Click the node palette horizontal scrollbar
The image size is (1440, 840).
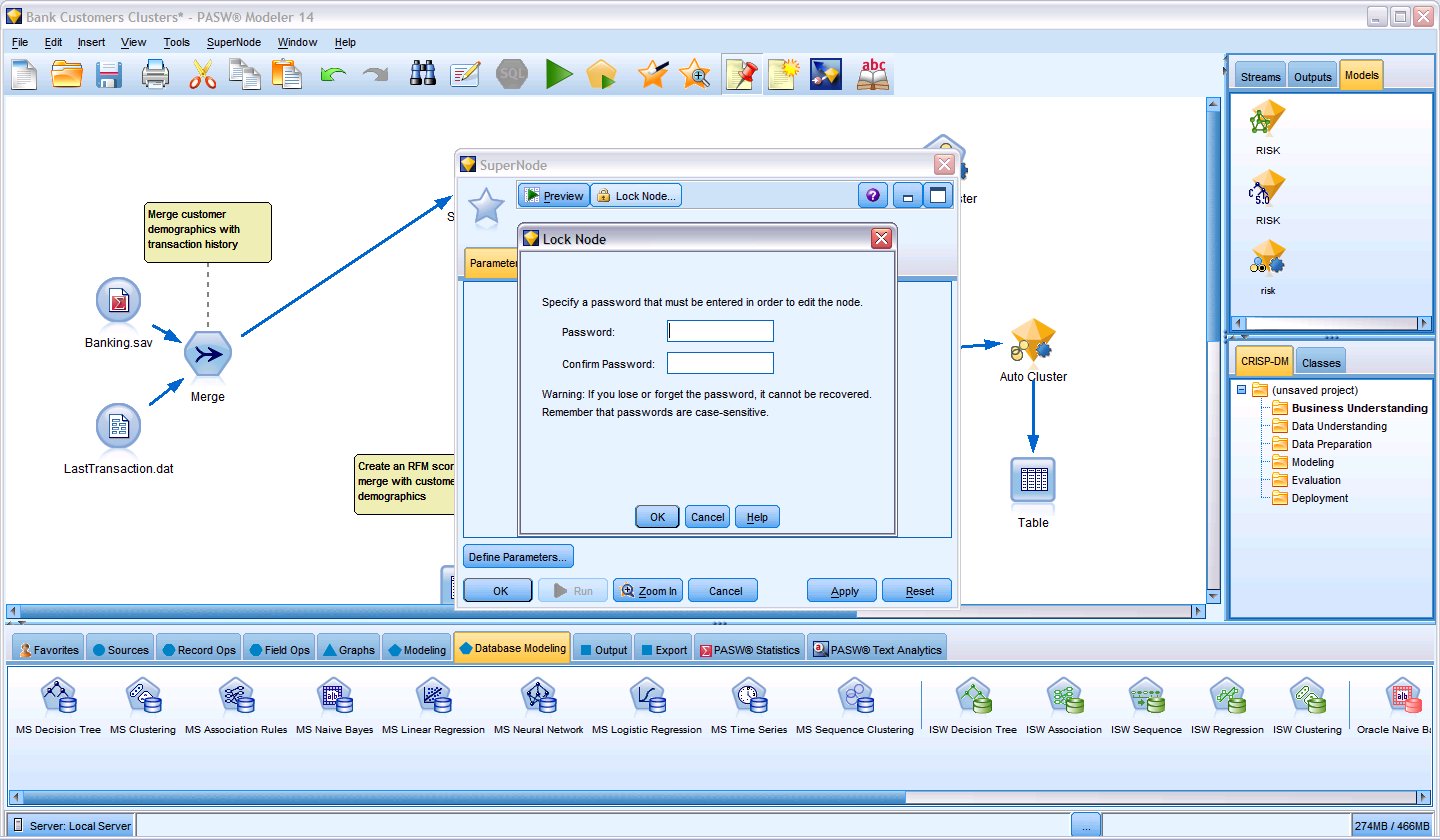463,797
